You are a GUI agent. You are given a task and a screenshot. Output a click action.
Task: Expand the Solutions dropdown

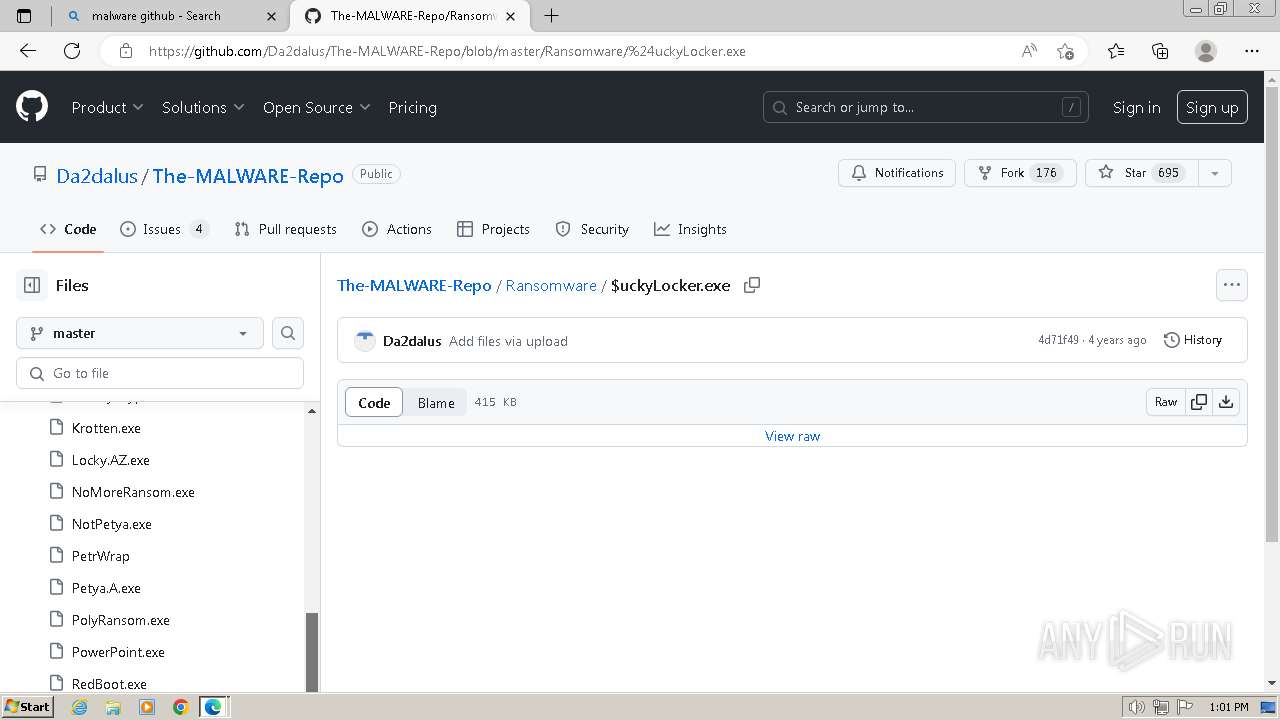coord(203,107)
